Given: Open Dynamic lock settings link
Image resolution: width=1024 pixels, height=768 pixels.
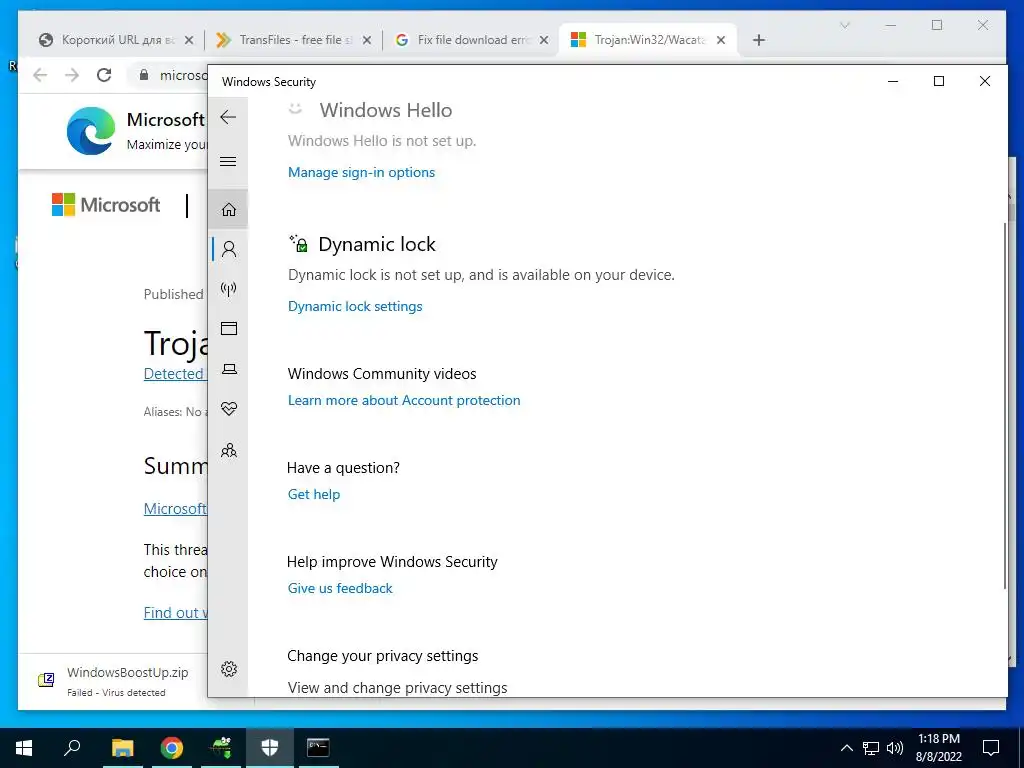Looking at the screenshot, I should 355,306.
